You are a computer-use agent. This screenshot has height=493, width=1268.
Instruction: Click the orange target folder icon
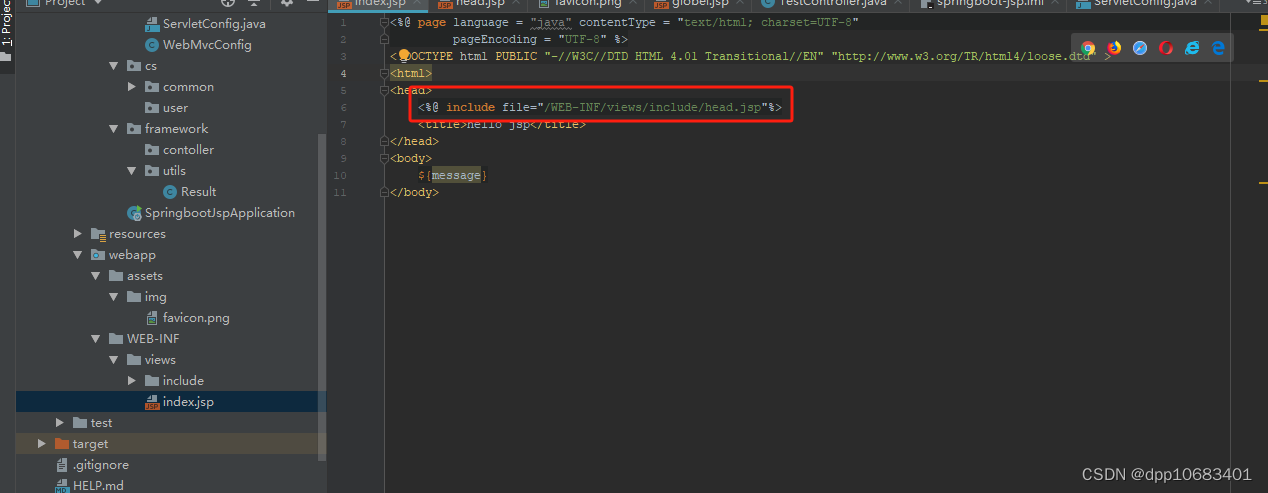(62, 443)
